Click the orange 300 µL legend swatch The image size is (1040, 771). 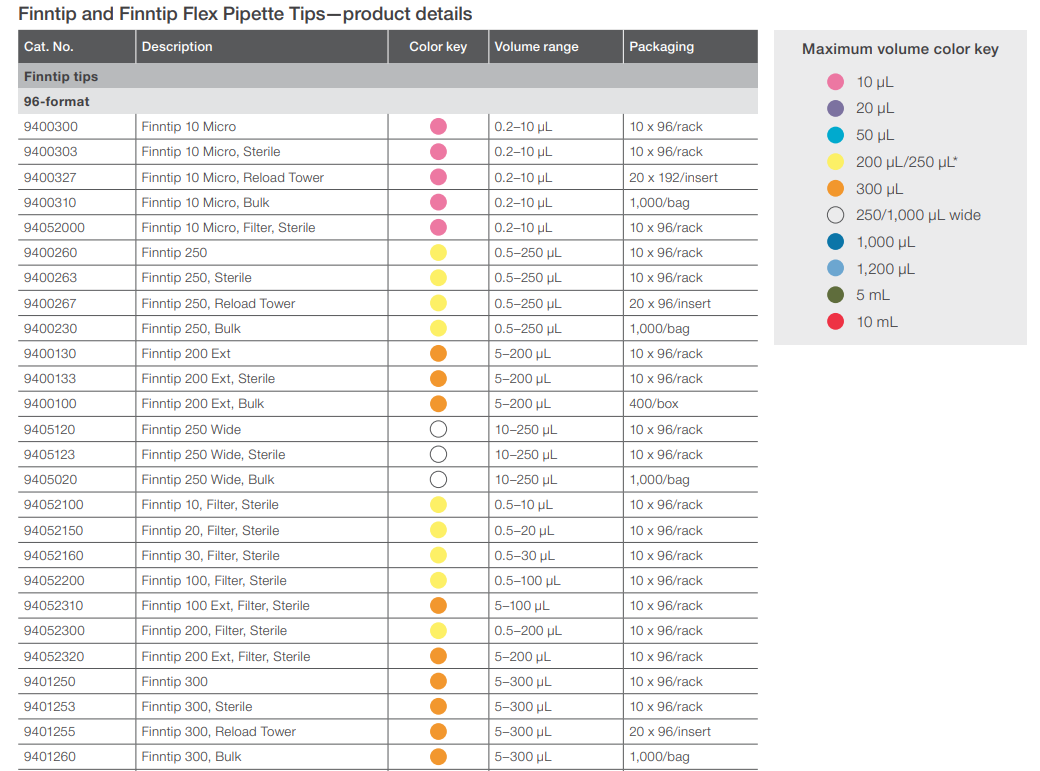835,188
